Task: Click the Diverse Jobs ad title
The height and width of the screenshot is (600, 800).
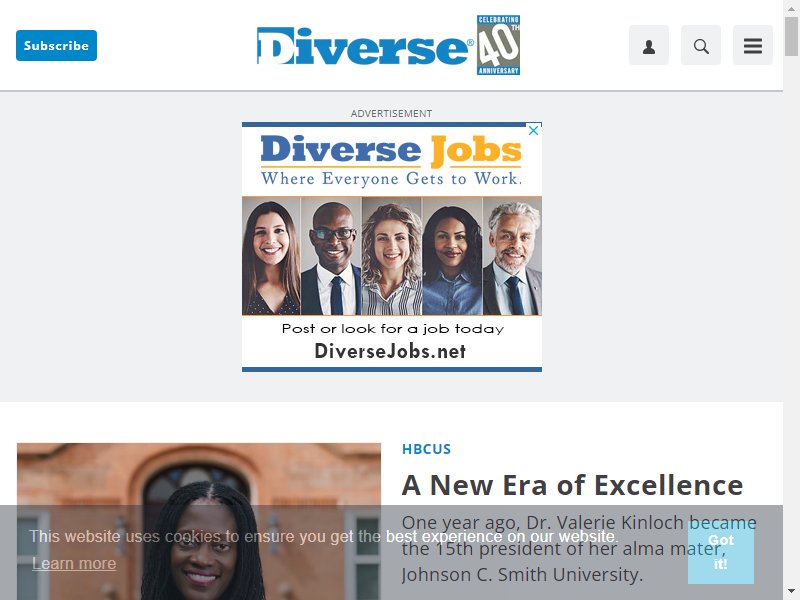Action: click(x=391, y=150)
